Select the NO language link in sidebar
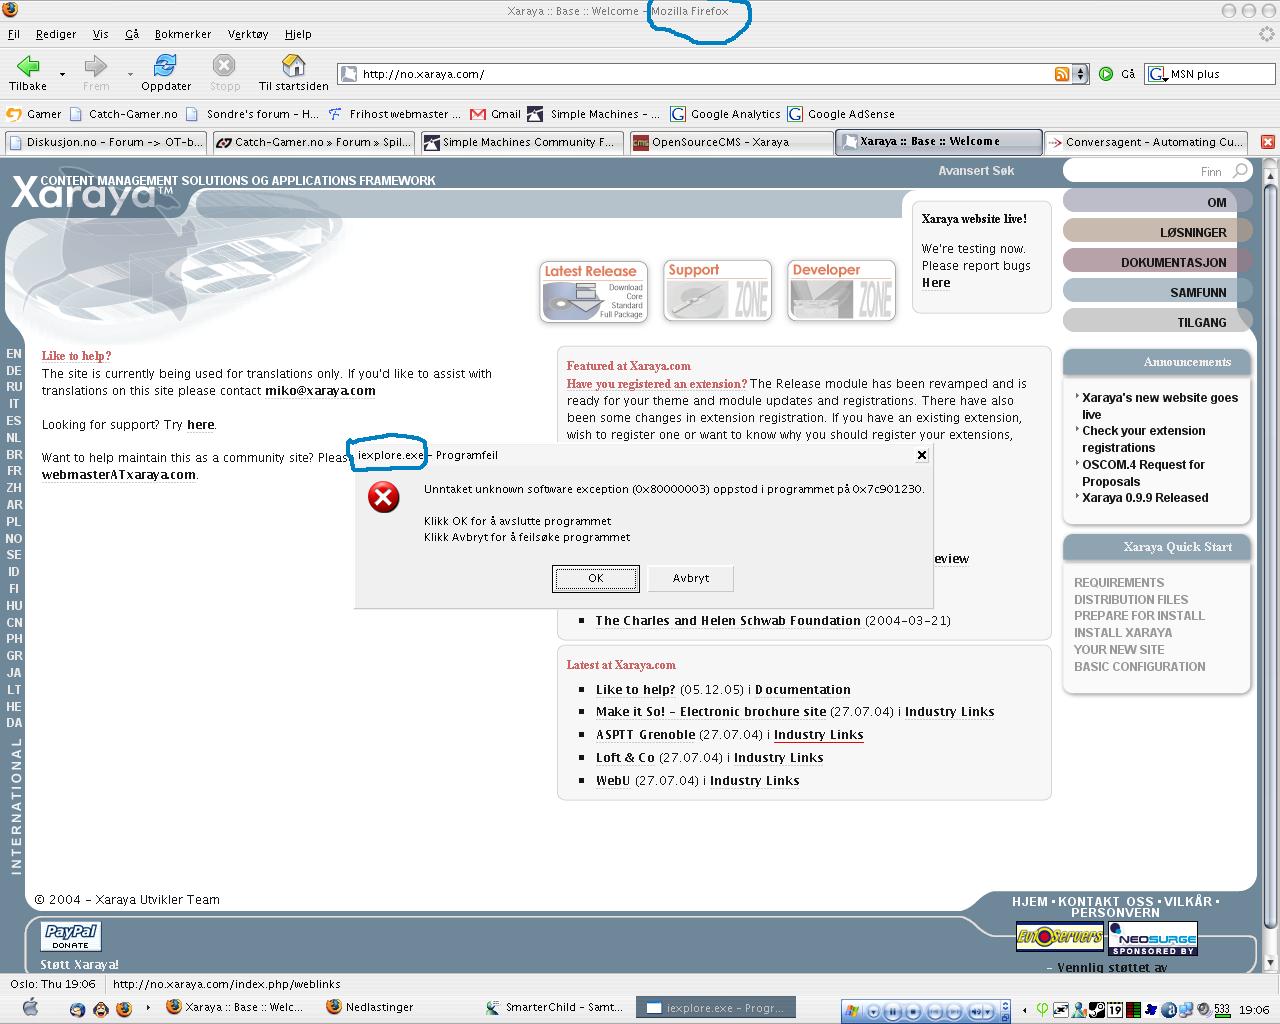The image size is (1280, 1024). [x=14, y=538]
